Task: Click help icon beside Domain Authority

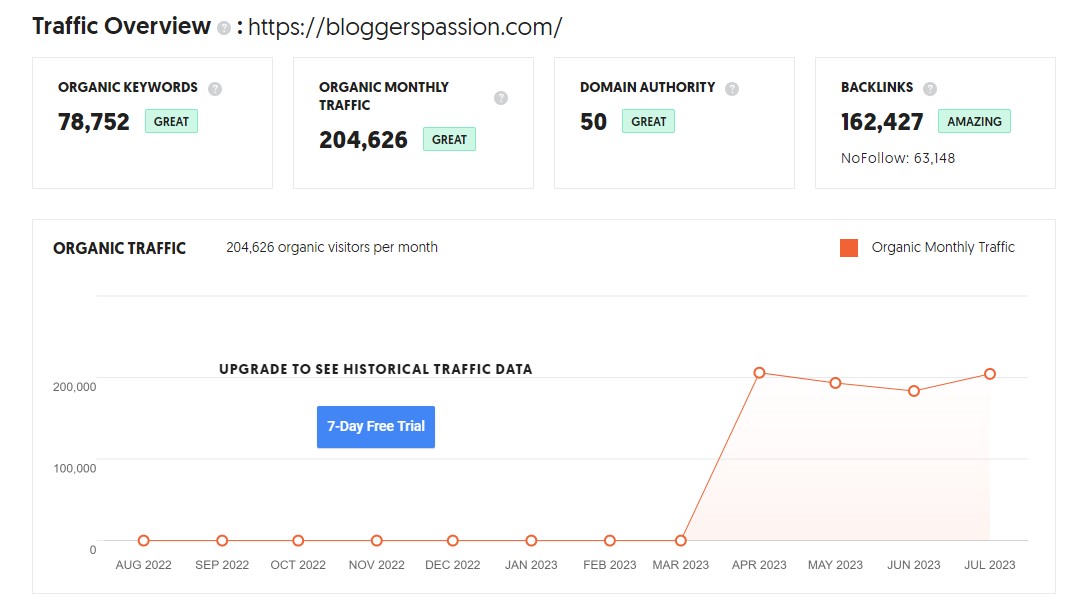Action: pyautogui.click(x=731, y=88)
